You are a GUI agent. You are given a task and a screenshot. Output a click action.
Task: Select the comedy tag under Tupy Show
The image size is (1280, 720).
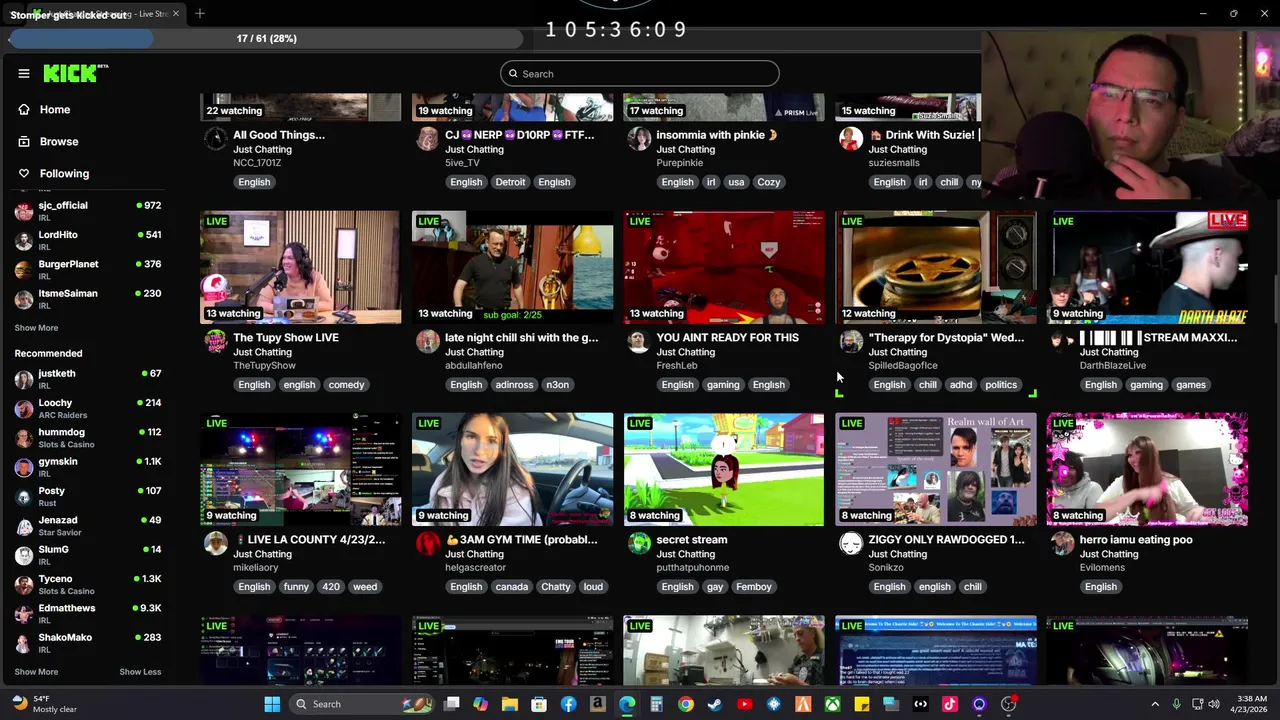pos(346,385)
